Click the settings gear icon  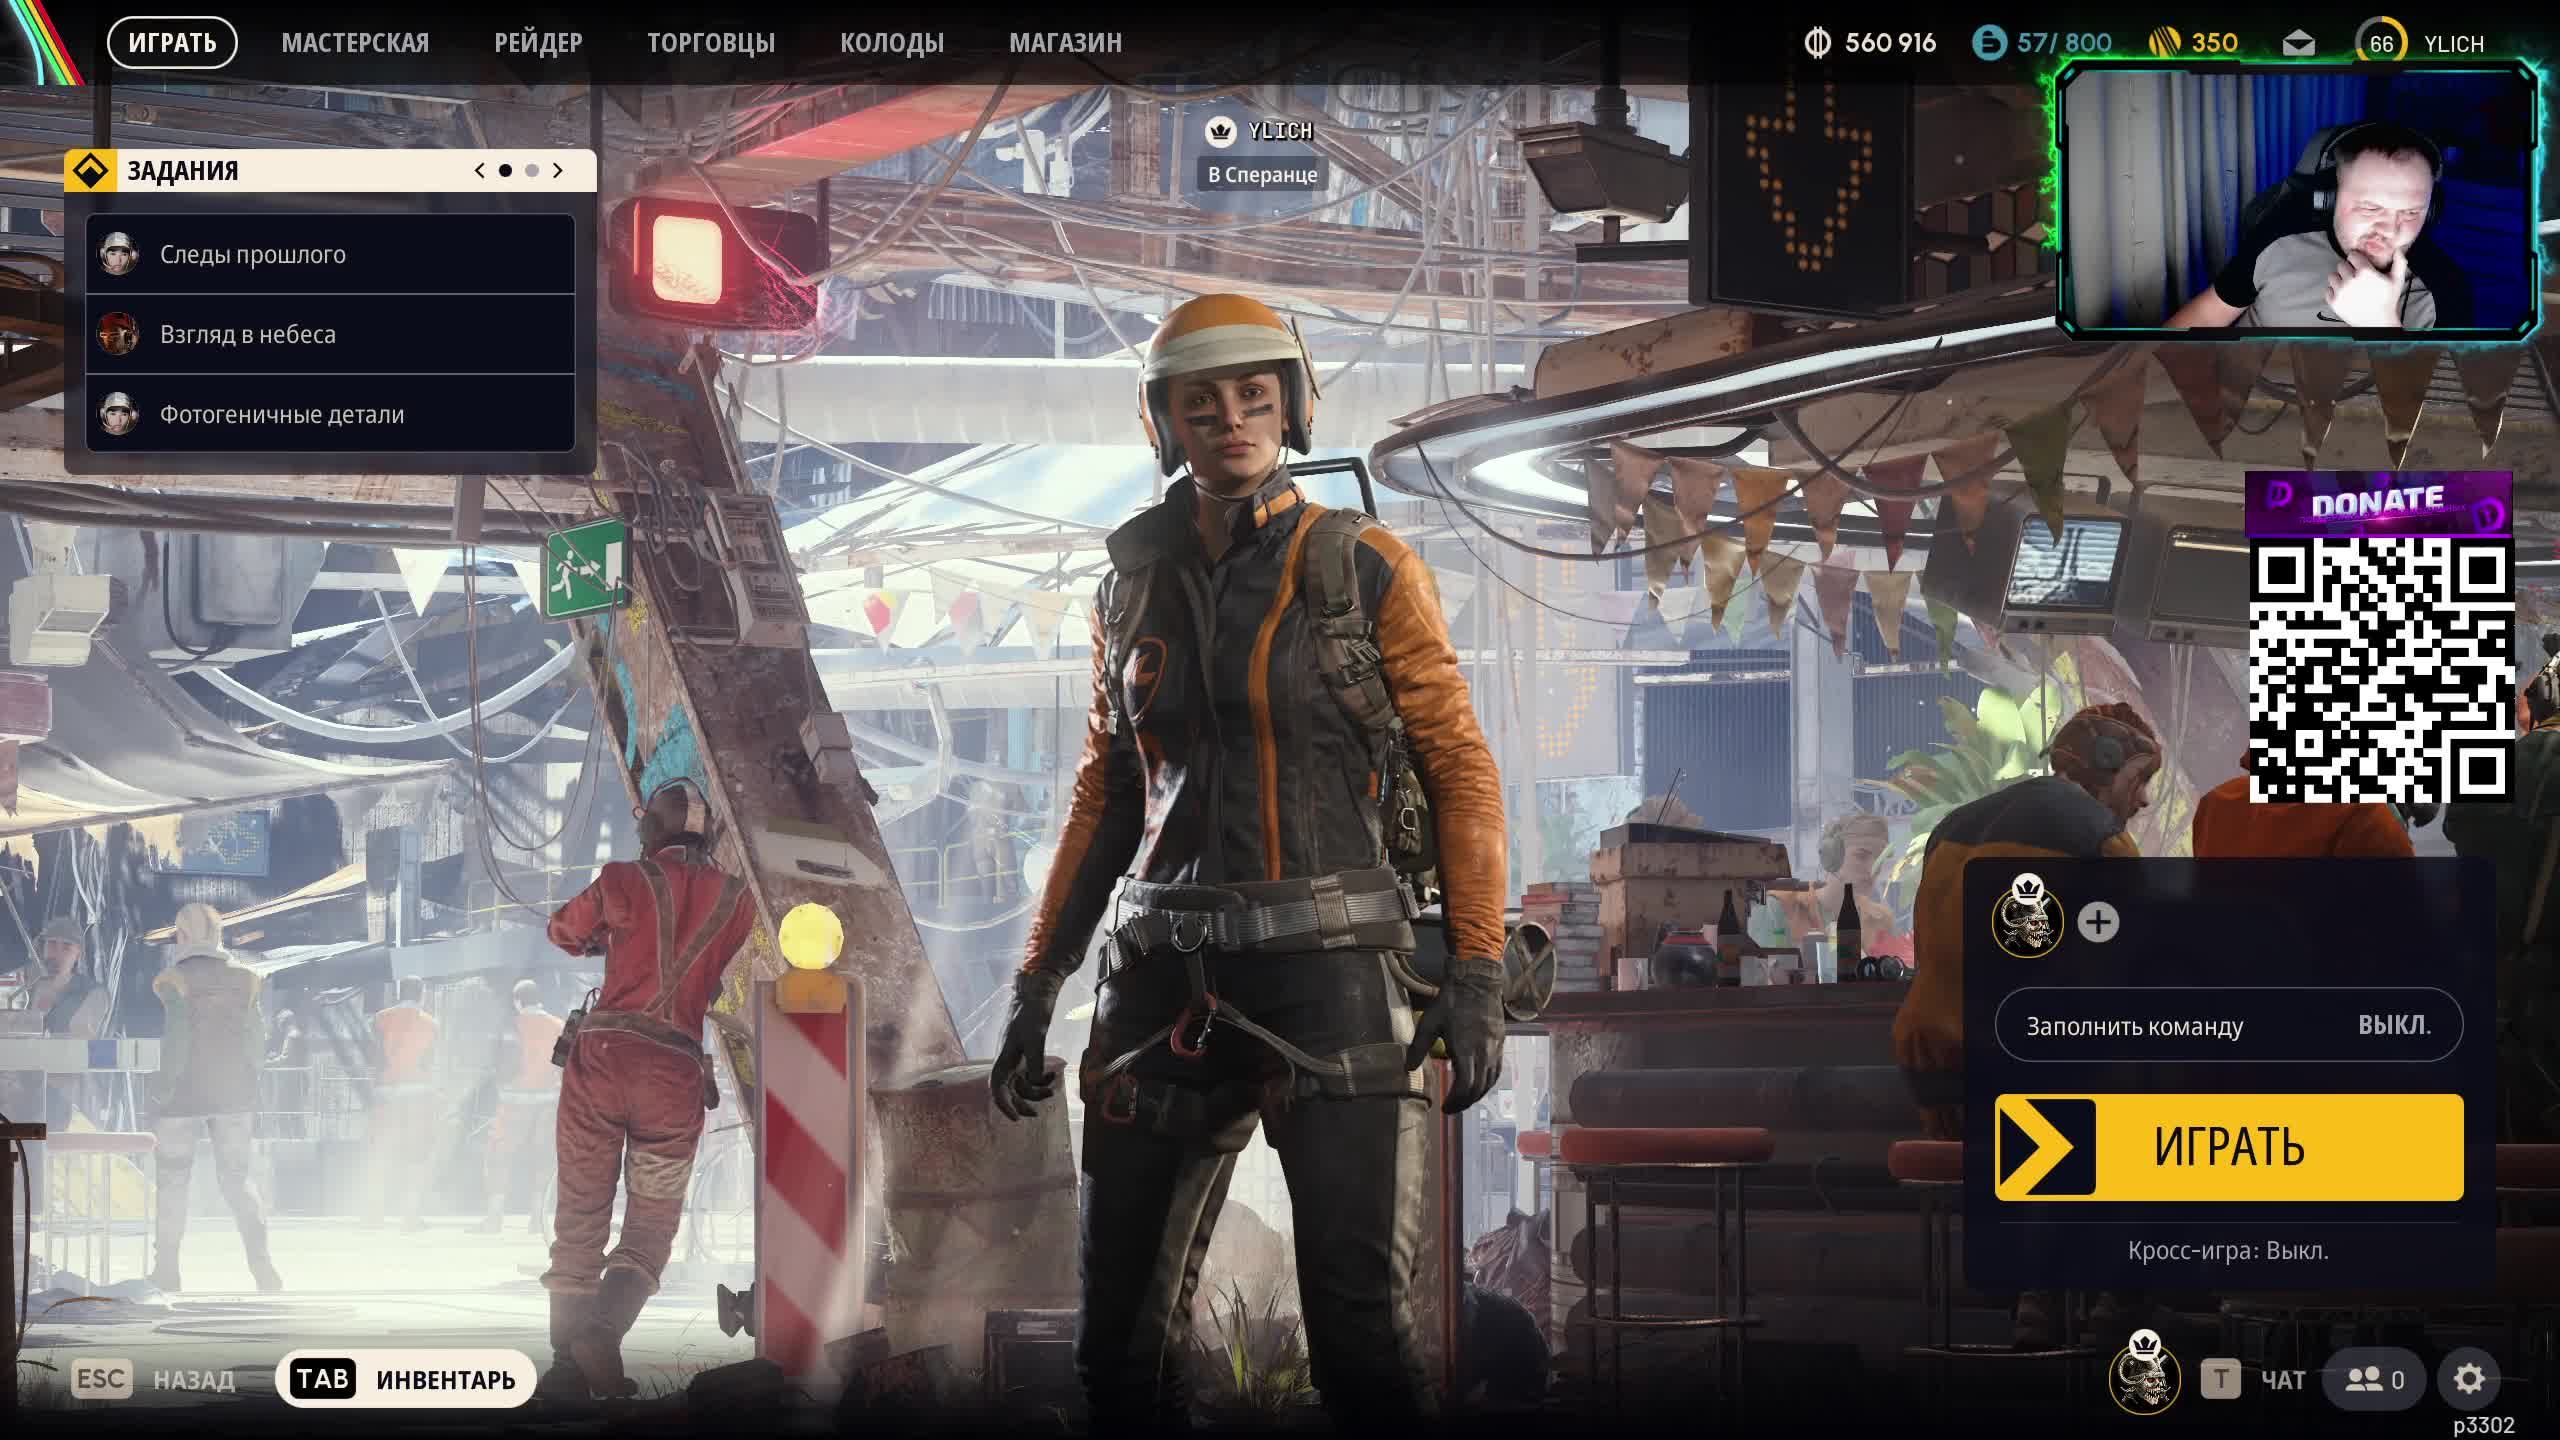tap(2468, 1380)
